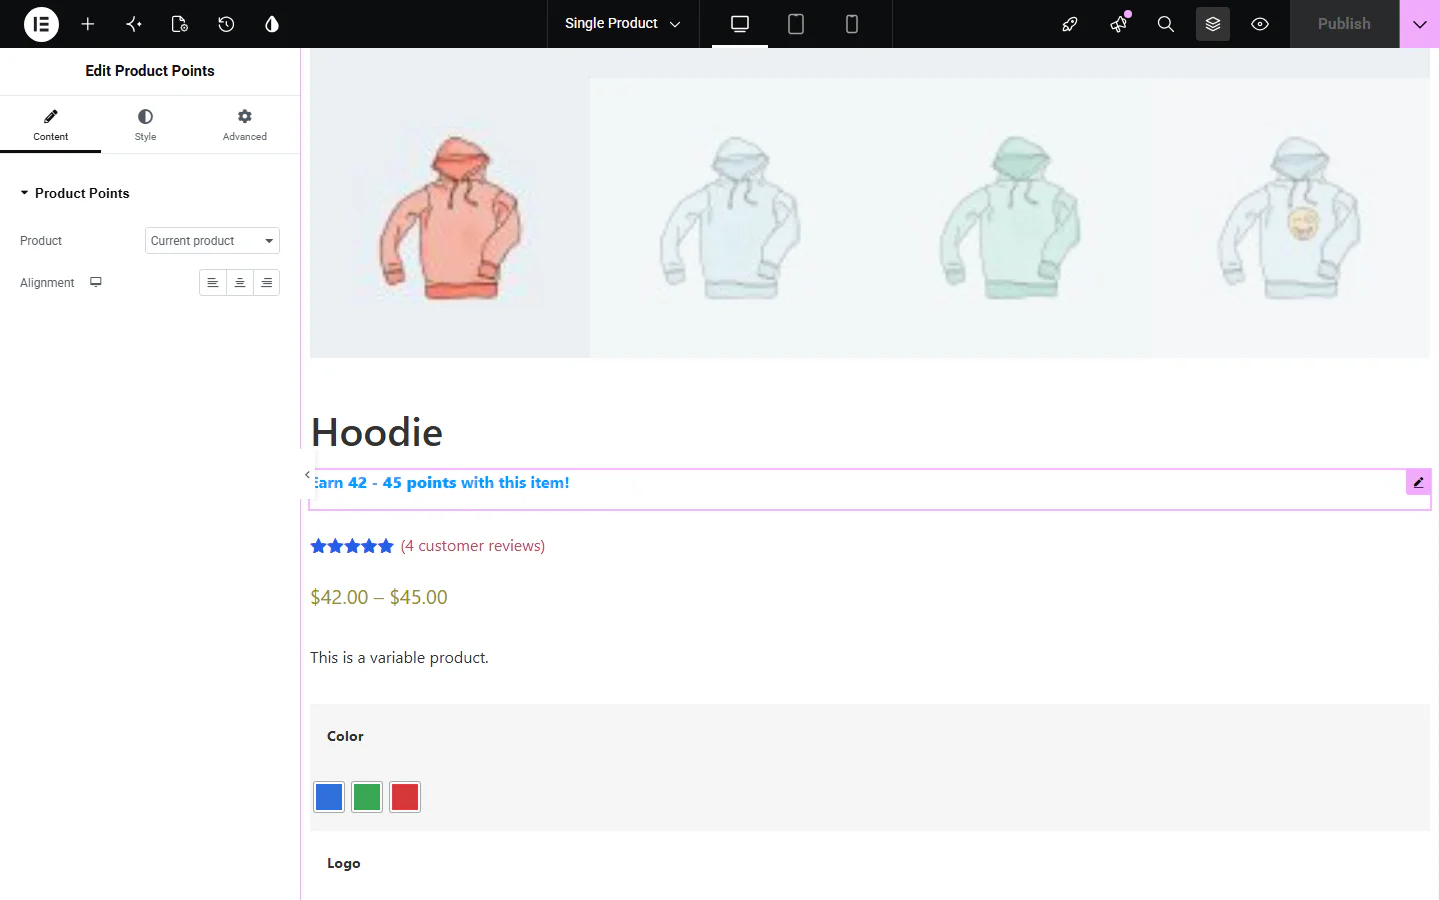Click the rocket icon in top bar
This screenshot has height=900, width=1440.
coord(1070,24)
